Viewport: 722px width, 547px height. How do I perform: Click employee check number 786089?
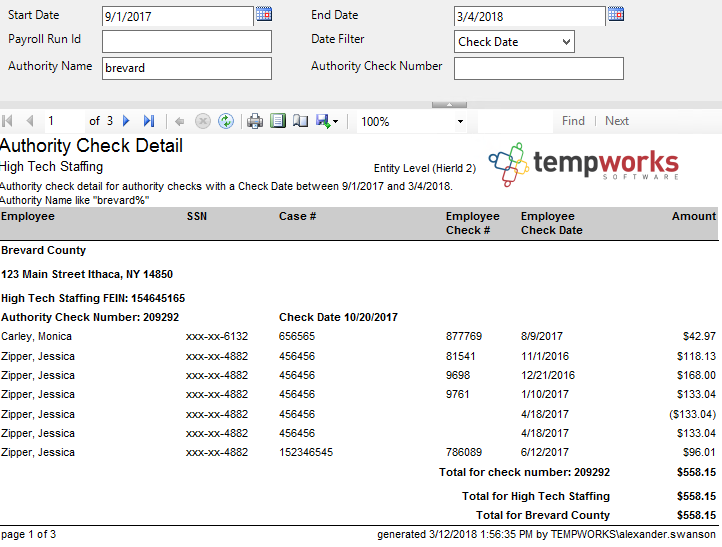coord(464,452)
